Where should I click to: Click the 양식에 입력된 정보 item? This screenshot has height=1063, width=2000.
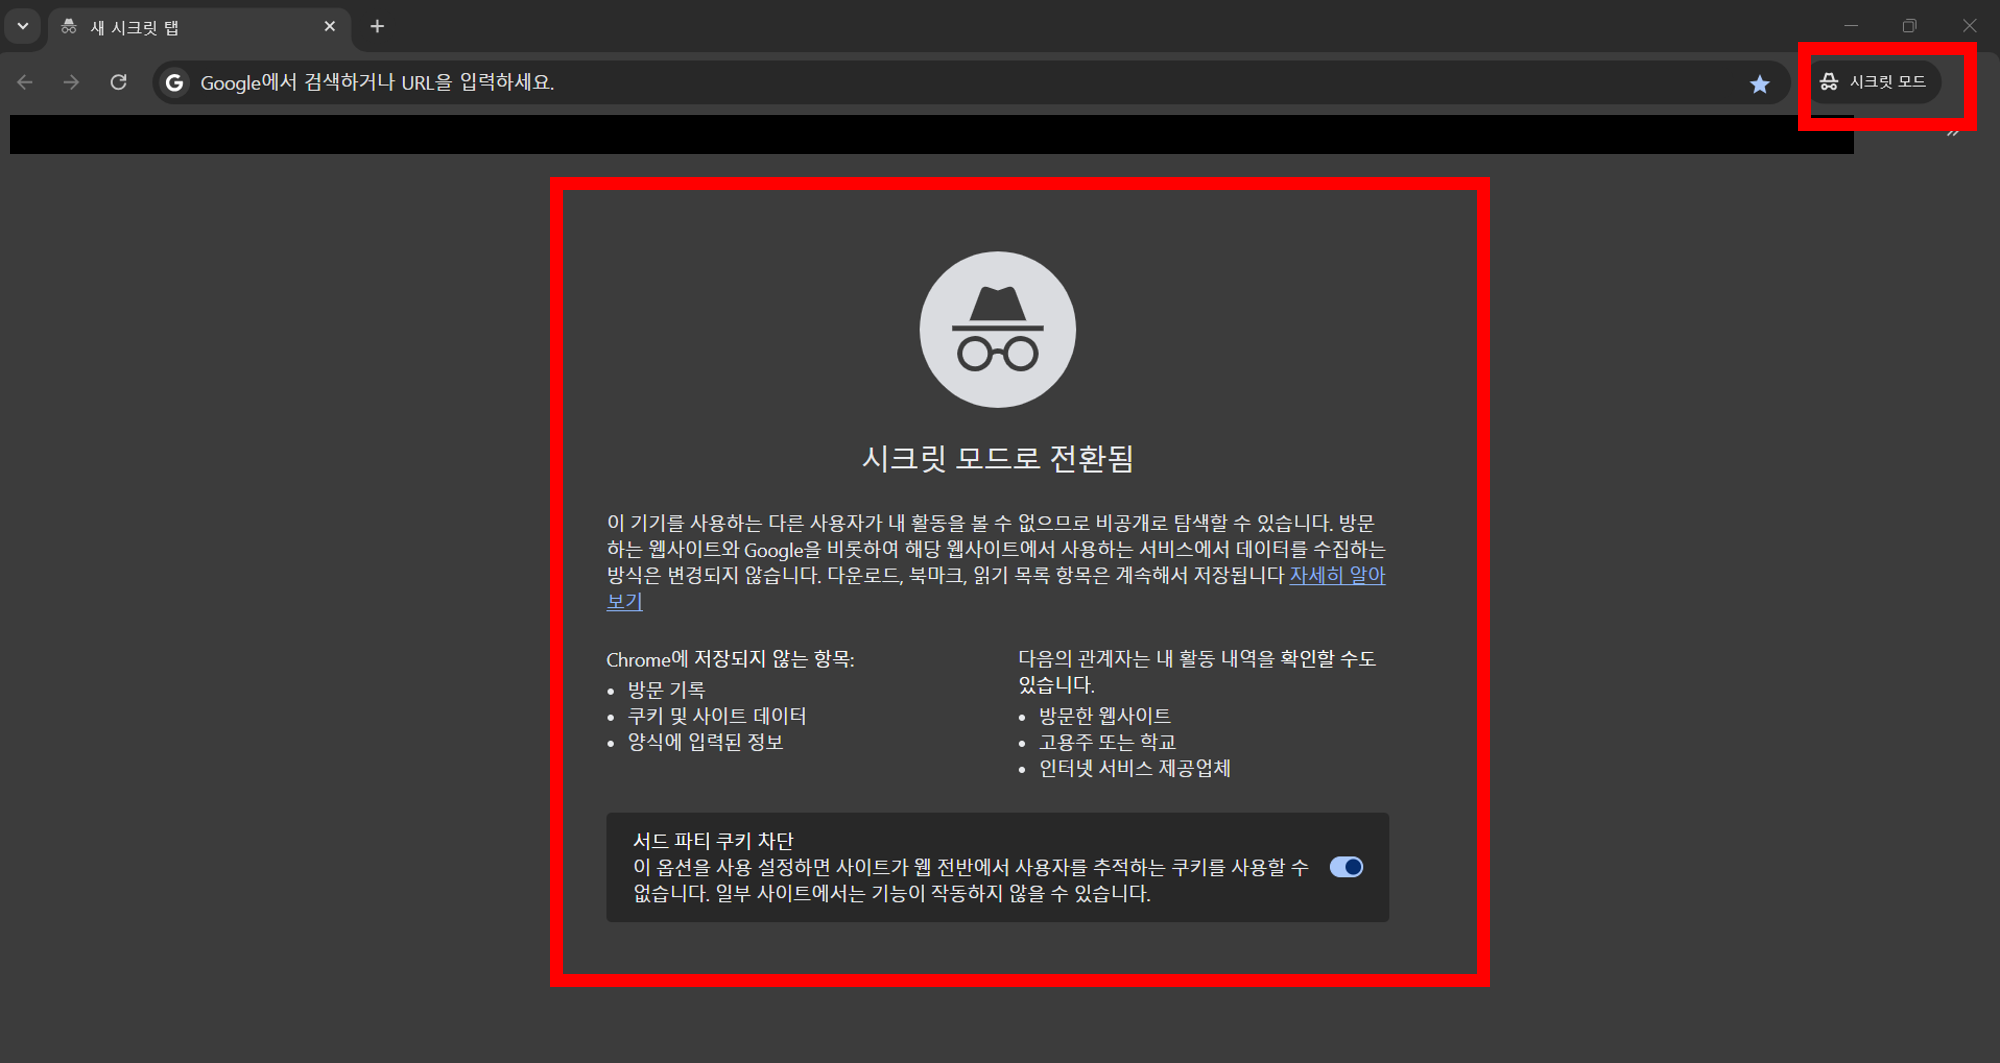pos(705,742)
